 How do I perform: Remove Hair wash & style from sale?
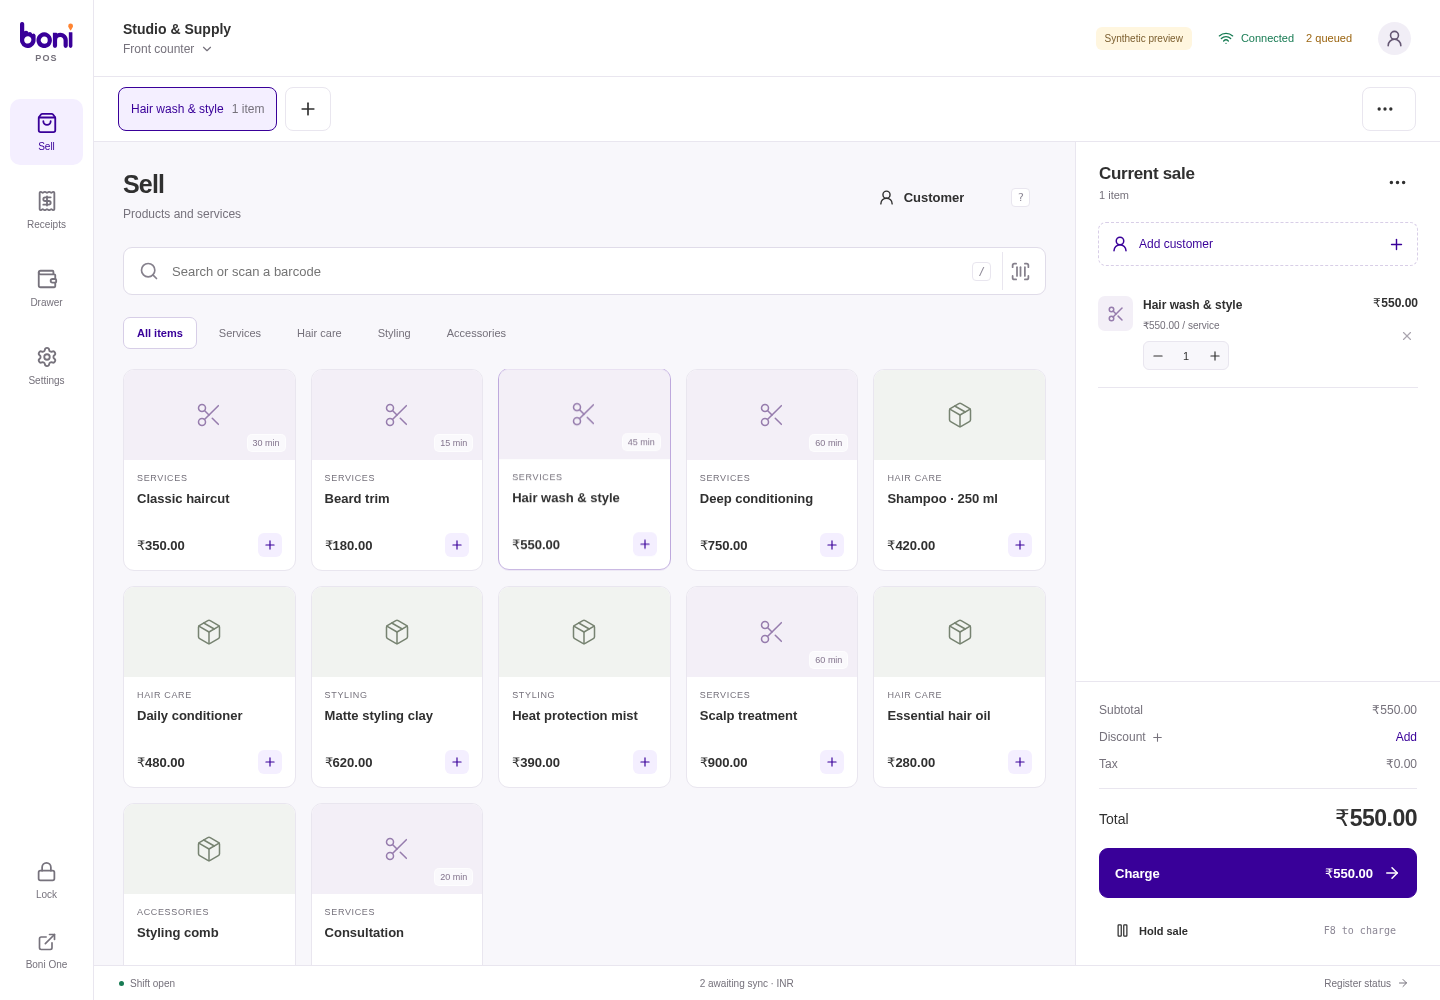1407,336
